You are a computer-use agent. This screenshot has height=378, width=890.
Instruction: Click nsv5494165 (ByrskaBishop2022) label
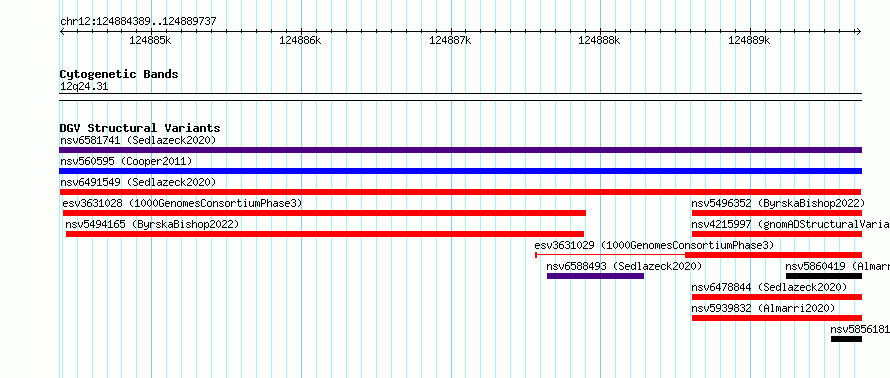pos(152,224)
